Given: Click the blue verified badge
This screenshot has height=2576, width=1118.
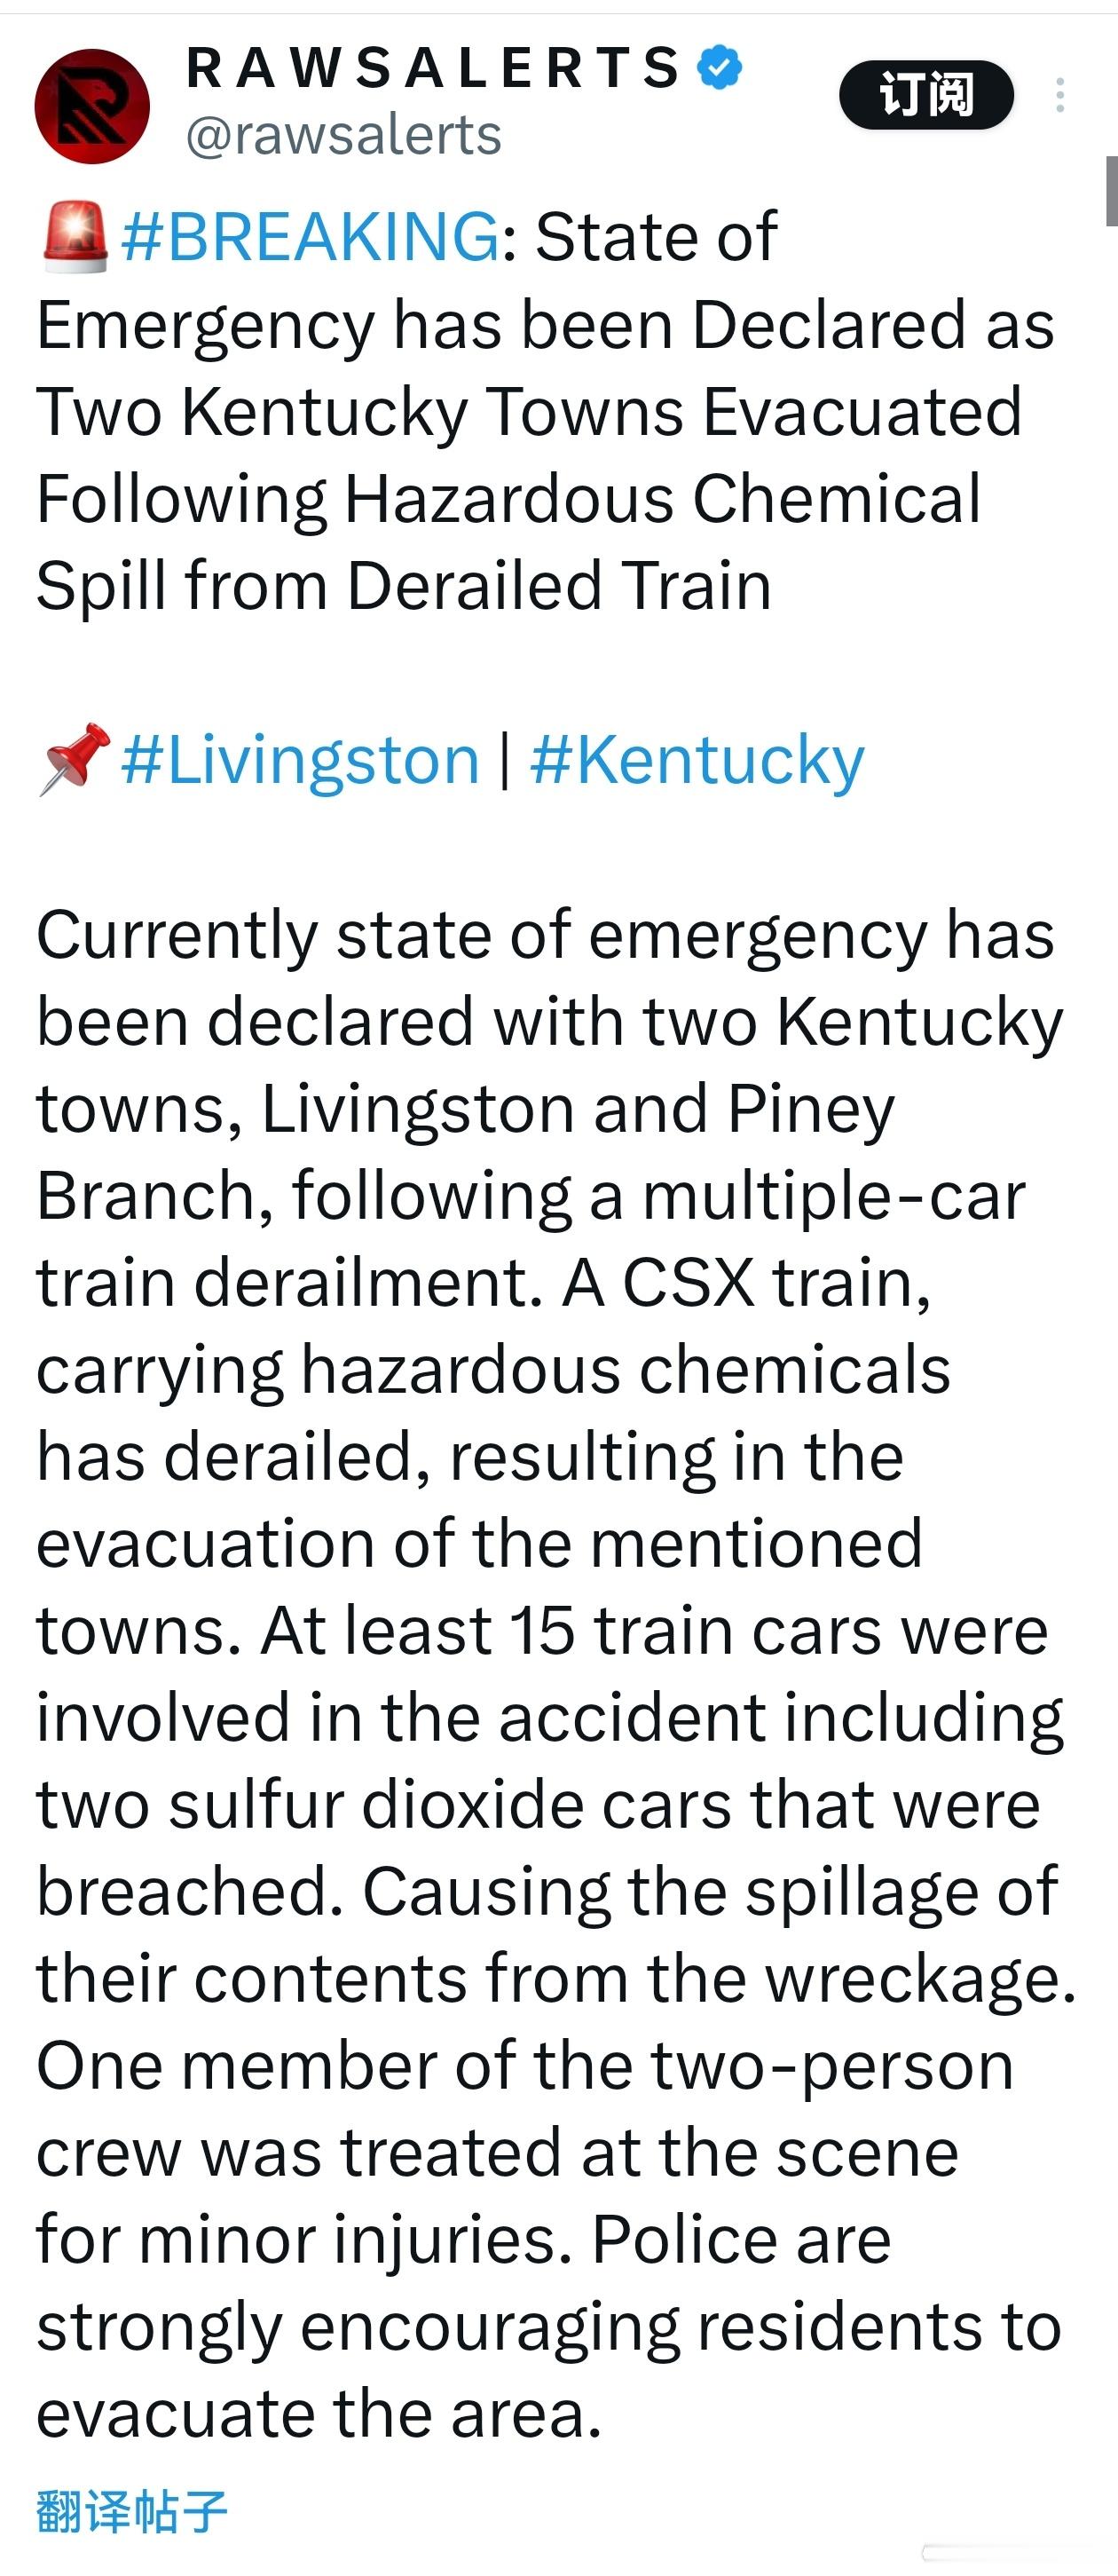Looking at the screenshot, I should [720, 67].
